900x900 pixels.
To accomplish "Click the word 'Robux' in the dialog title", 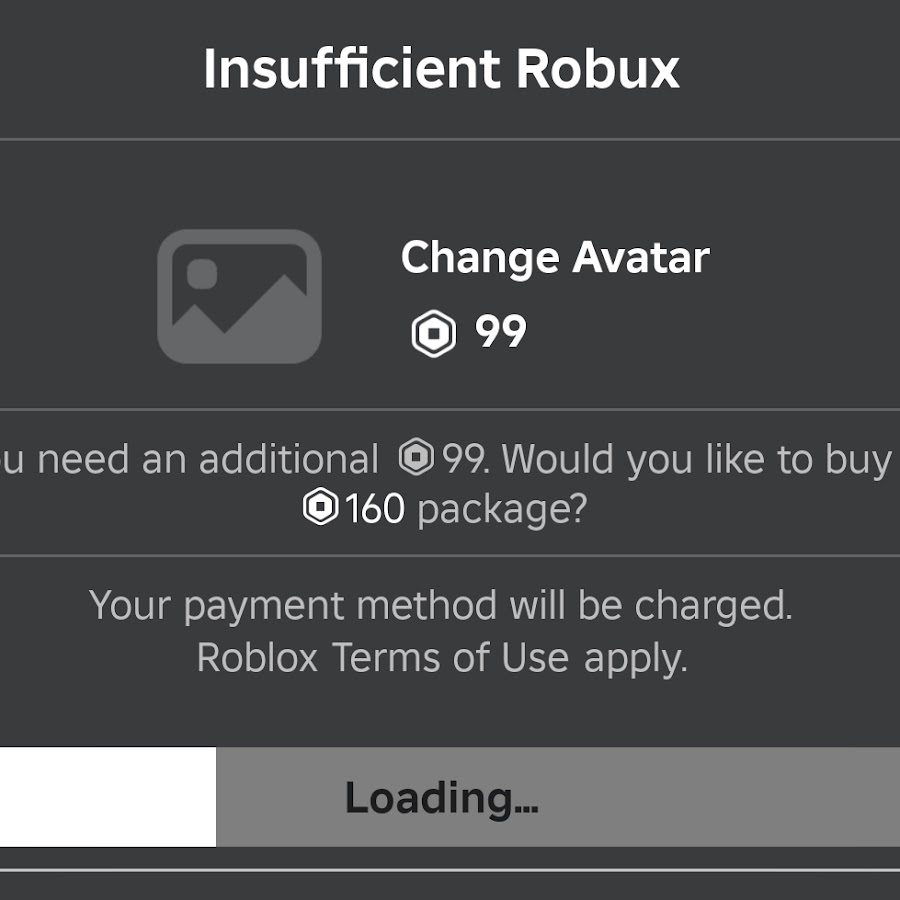I will click(598, 69).
